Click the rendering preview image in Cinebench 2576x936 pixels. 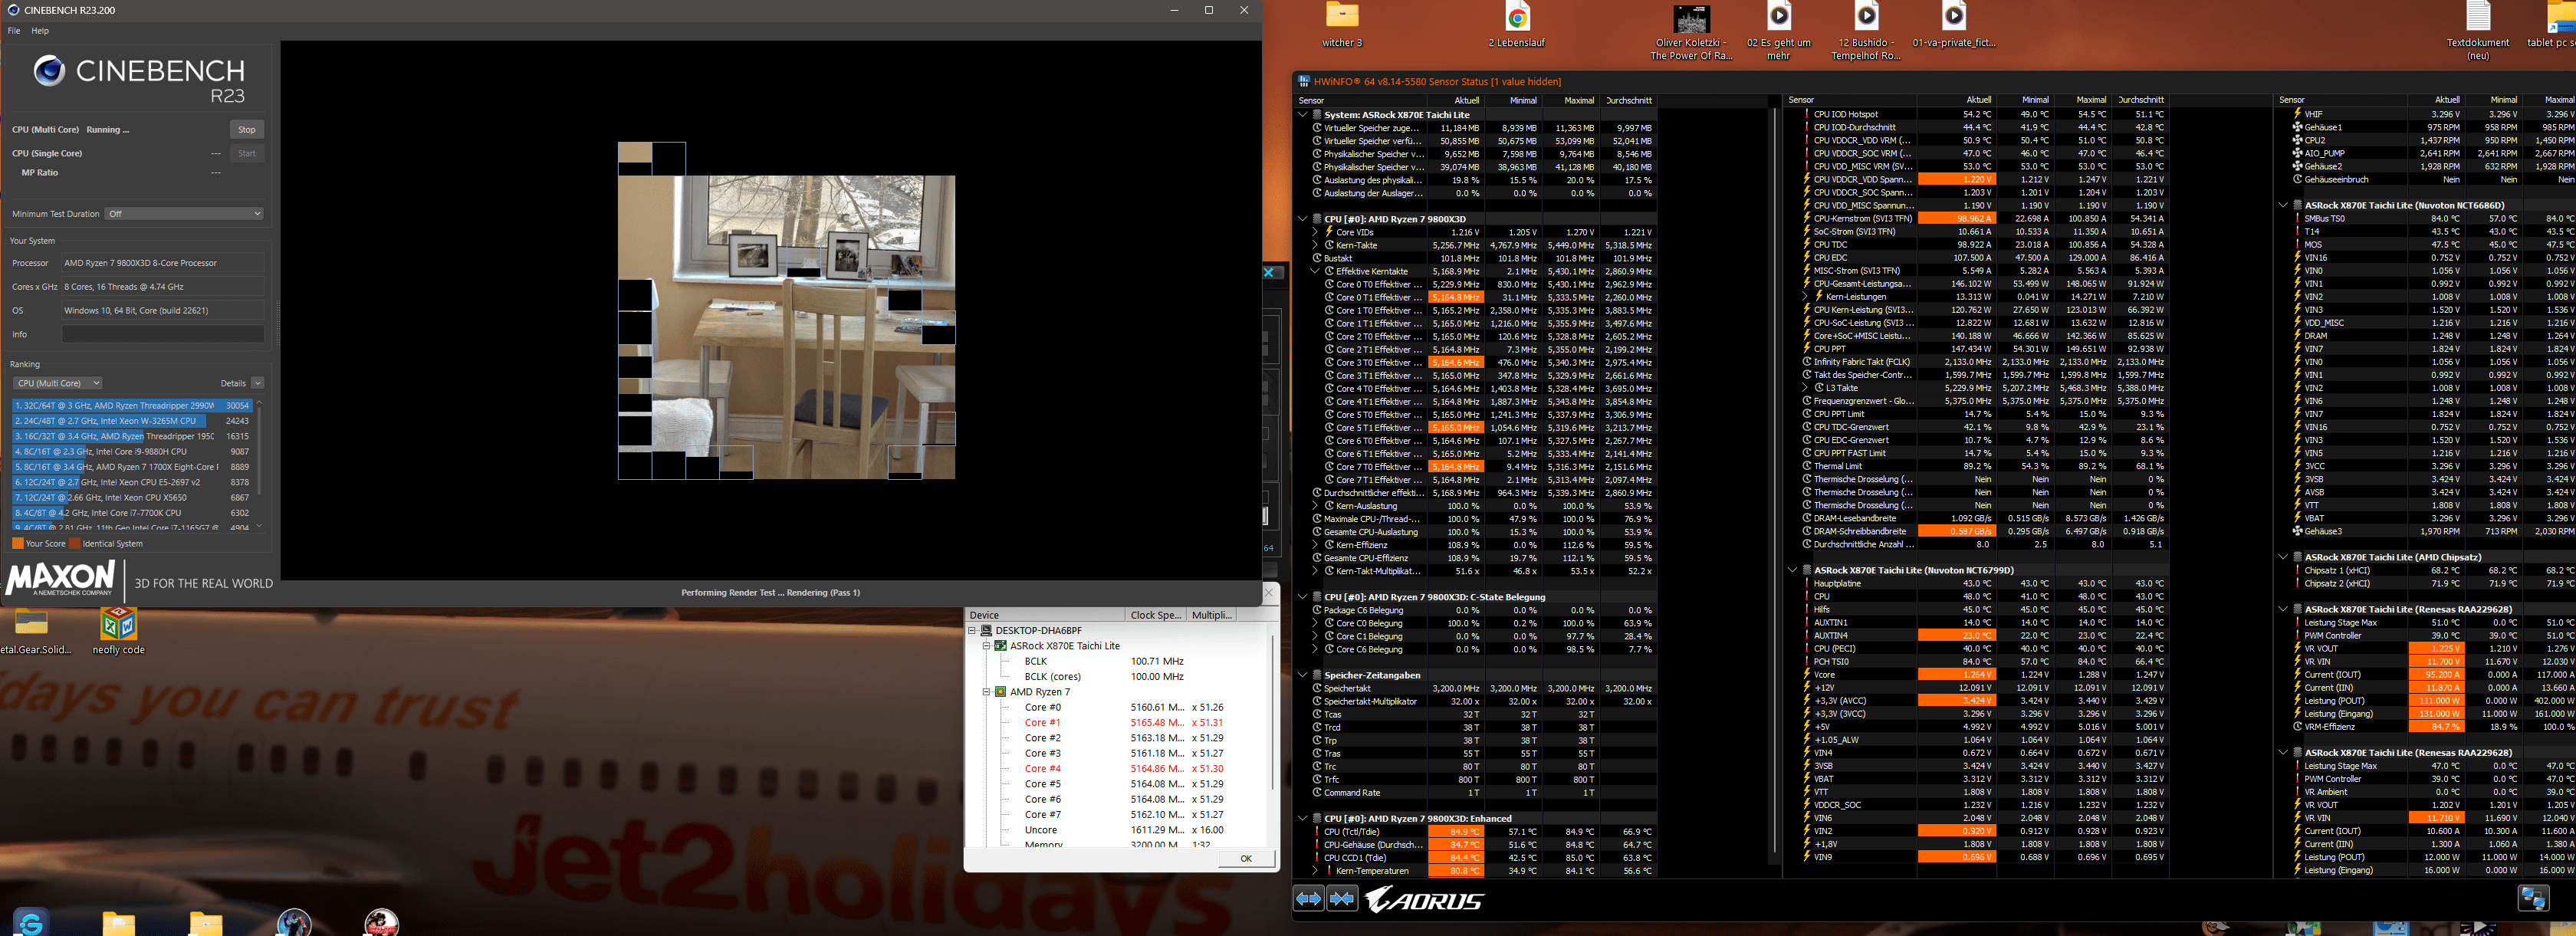(786, 311)
